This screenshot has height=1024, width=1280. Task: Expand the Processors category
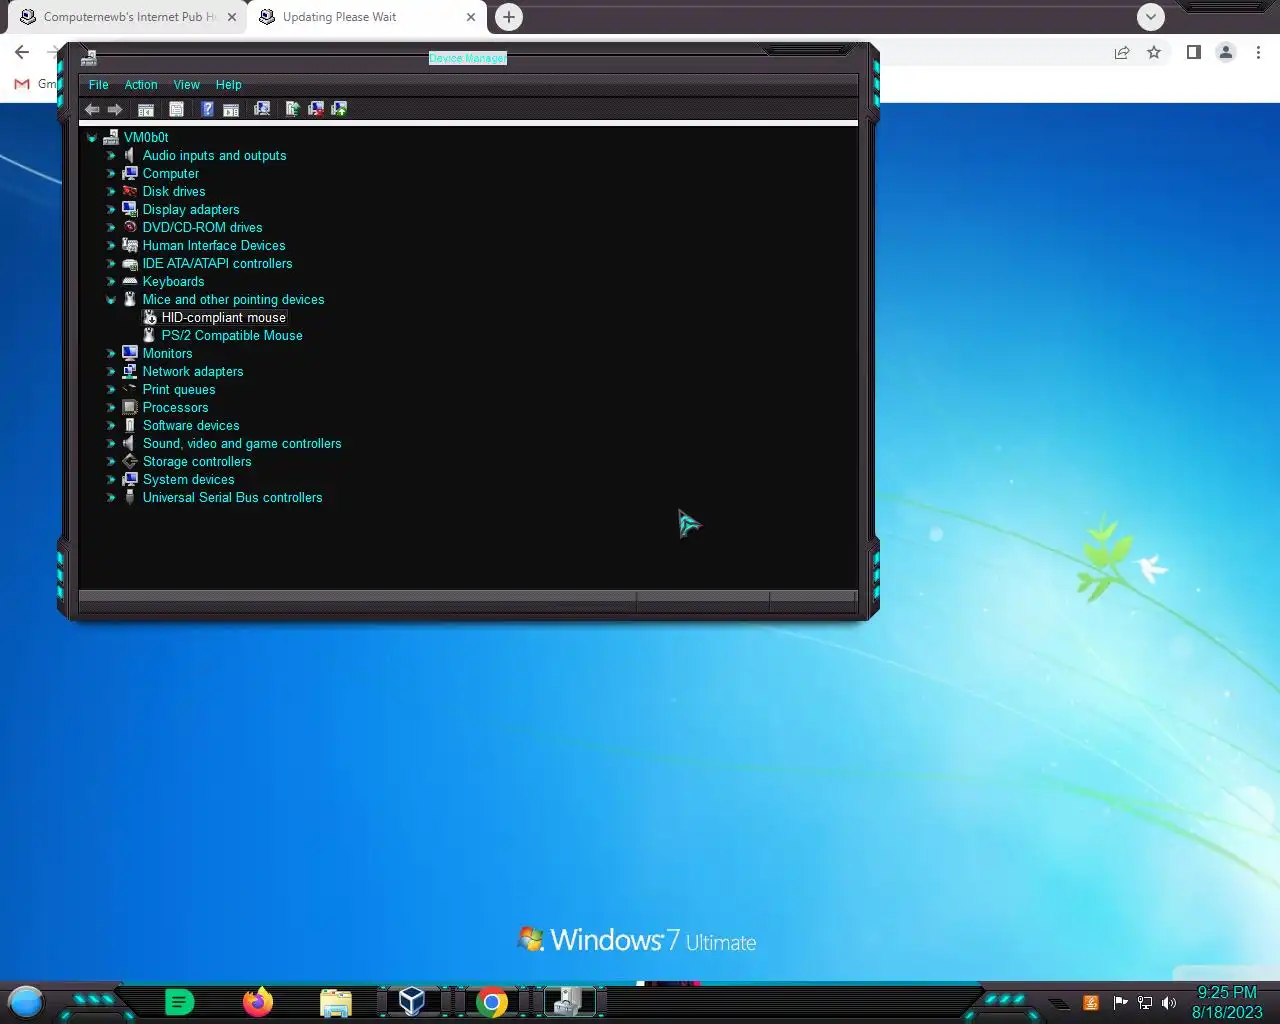(x=111, y=408)
